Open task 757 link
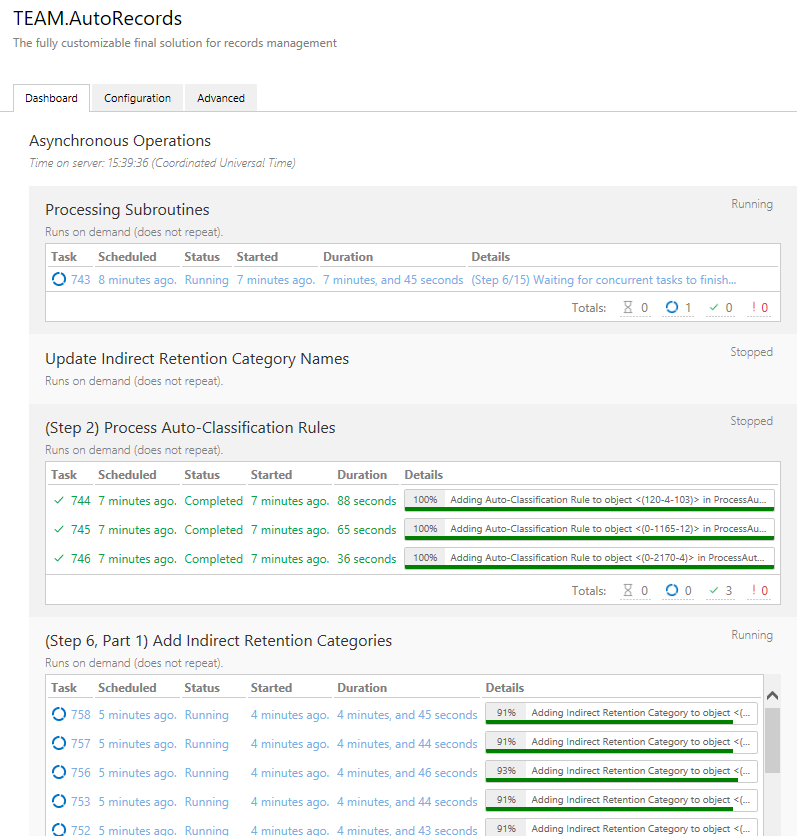797x836 pixels. (80, 743)
